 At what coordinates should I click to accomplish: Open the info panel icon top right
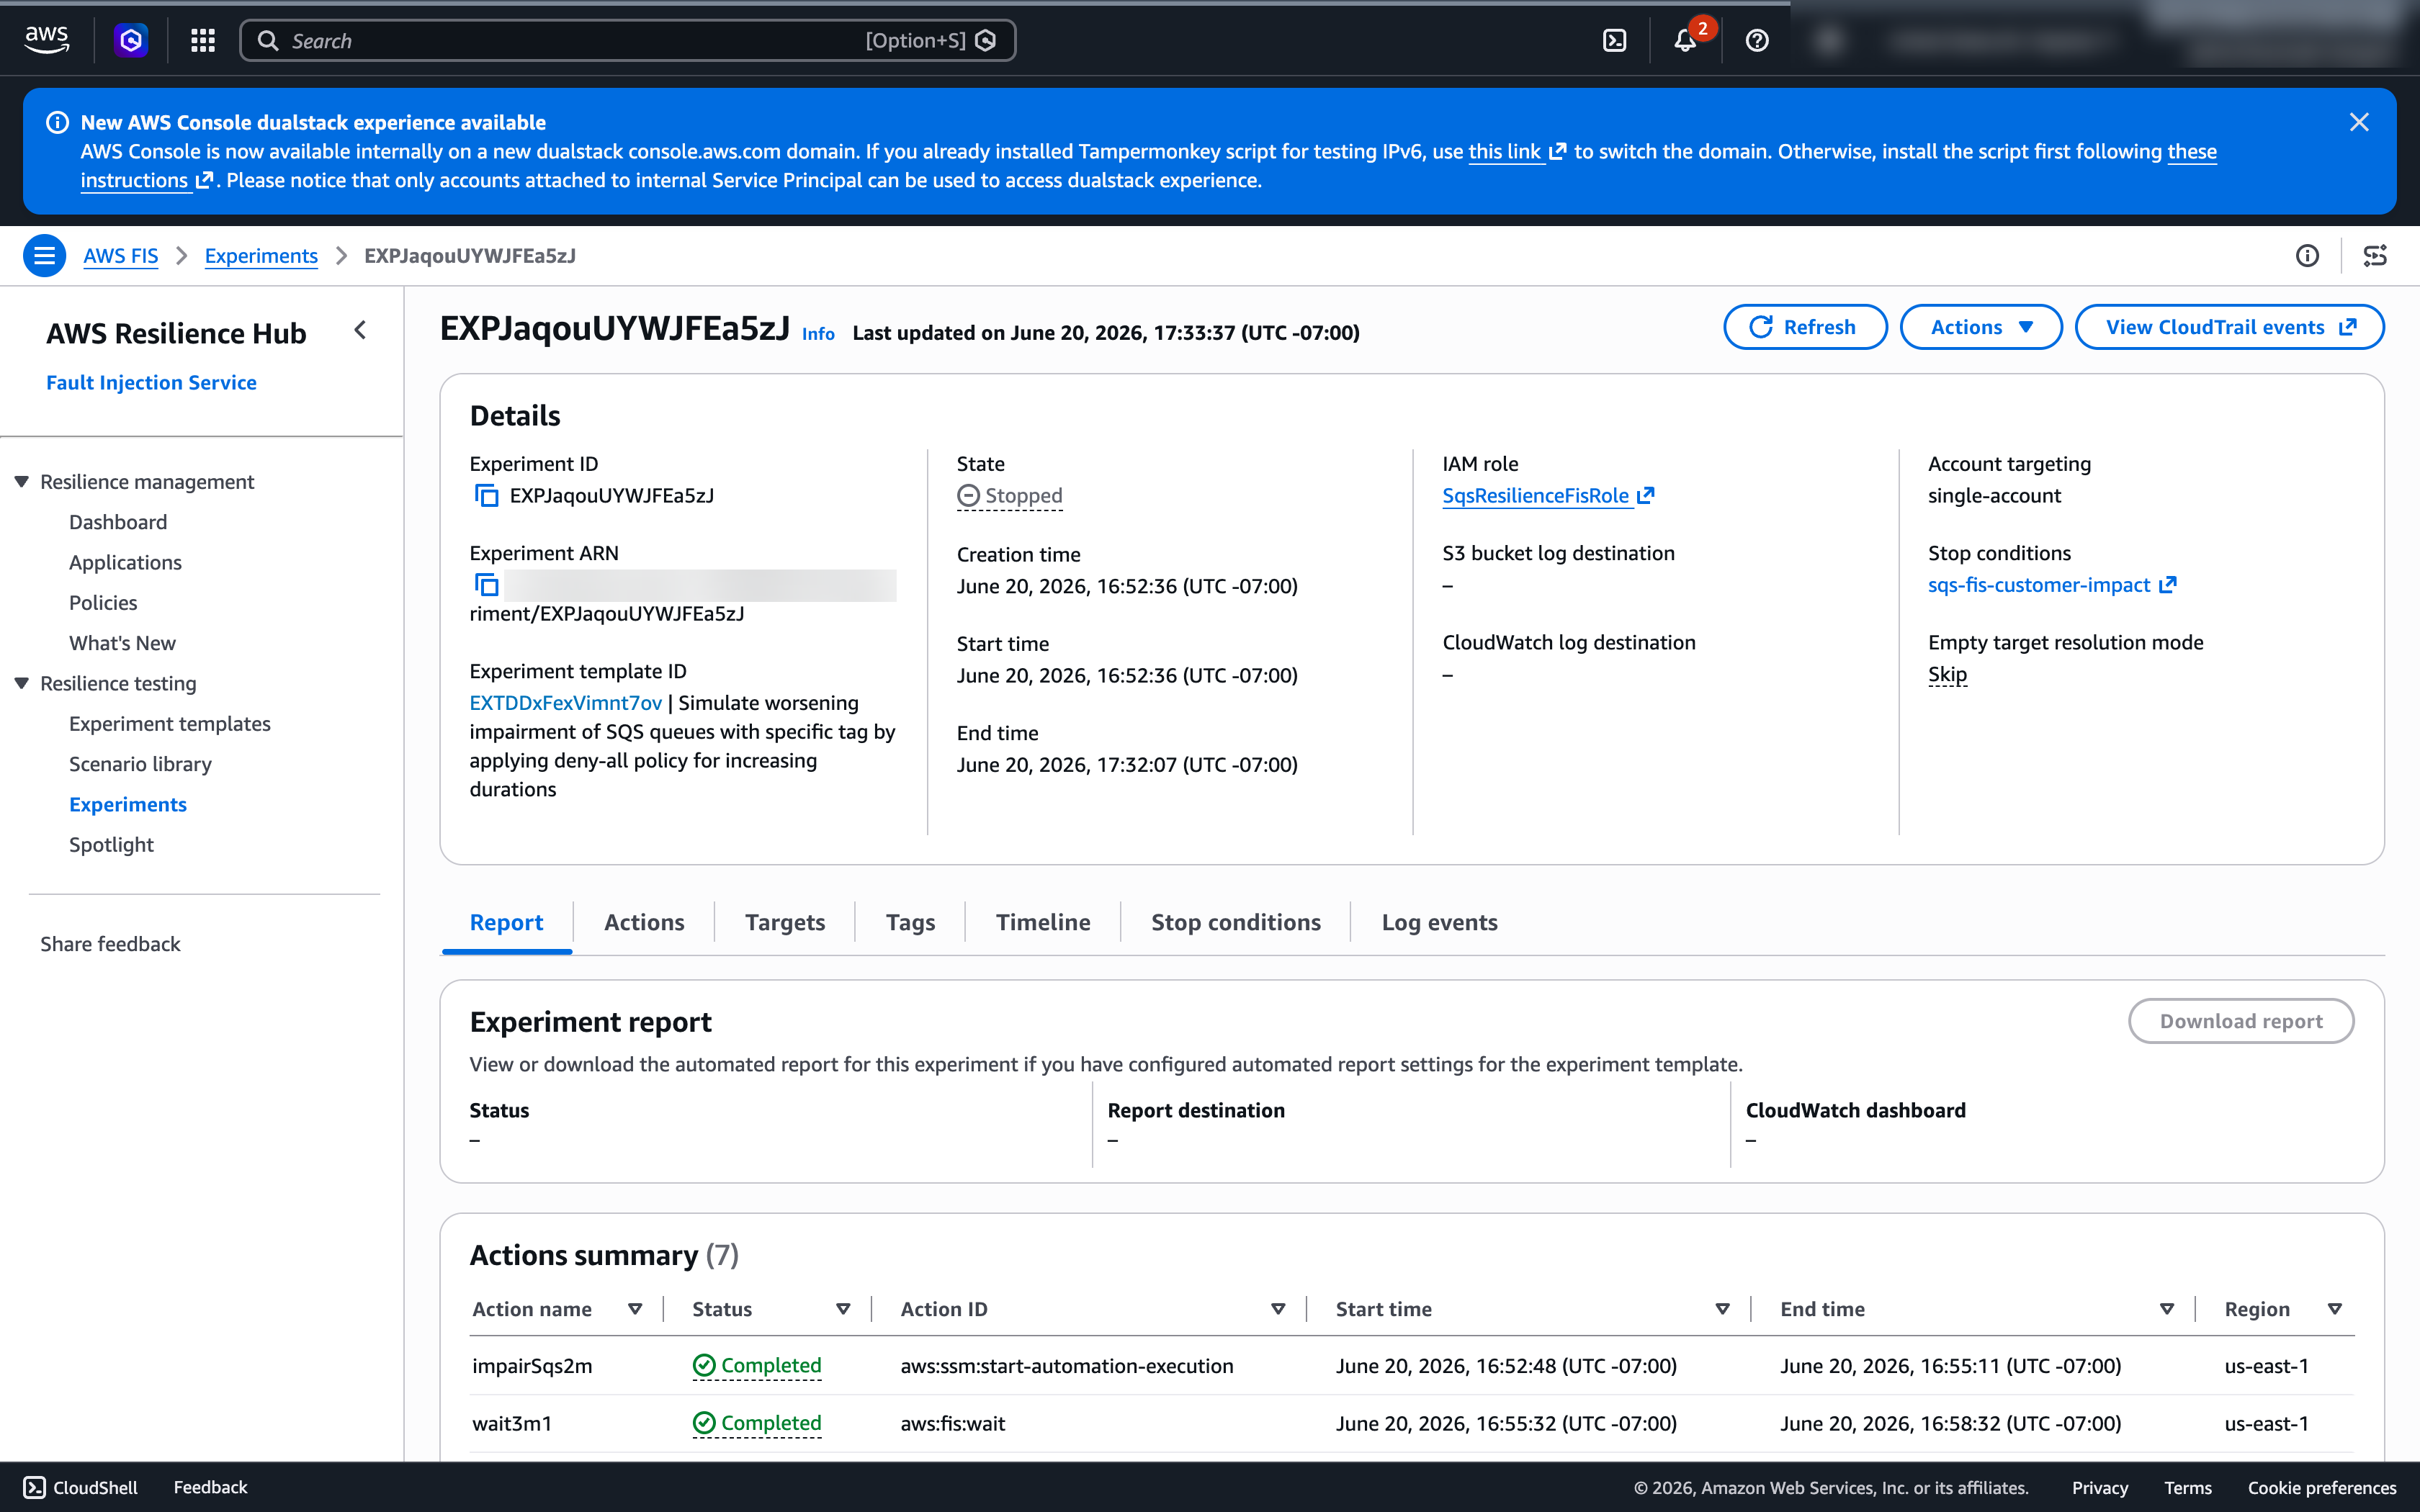(x=2307, y=256)
